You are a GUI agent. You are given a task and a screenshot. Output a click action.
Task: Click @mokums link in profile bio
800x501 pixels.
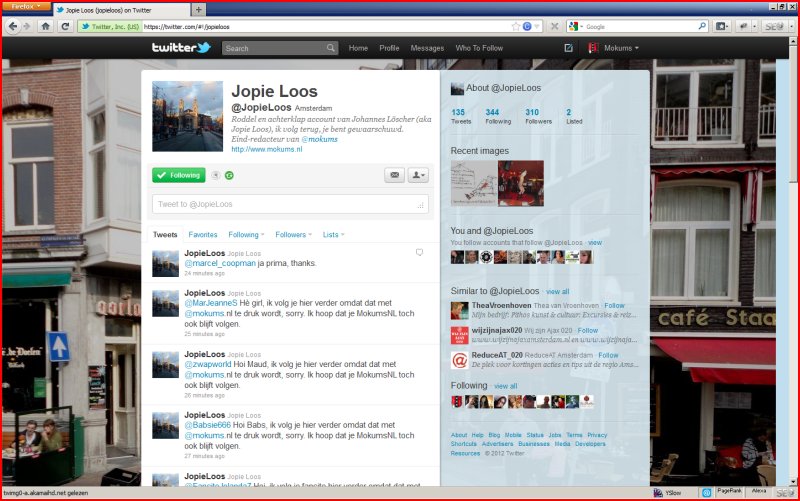tap(319, 139)
